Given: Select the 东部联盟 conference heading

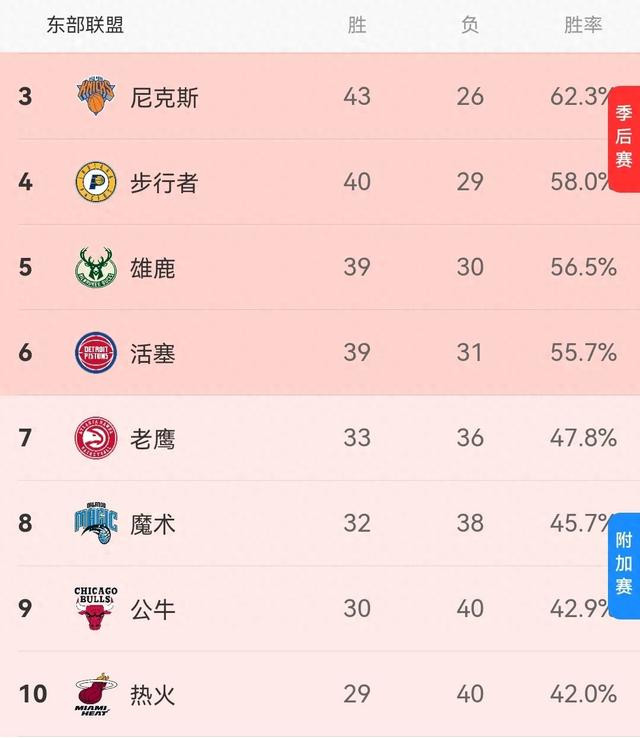Looking at the screenshot, I should pos(85,24).
